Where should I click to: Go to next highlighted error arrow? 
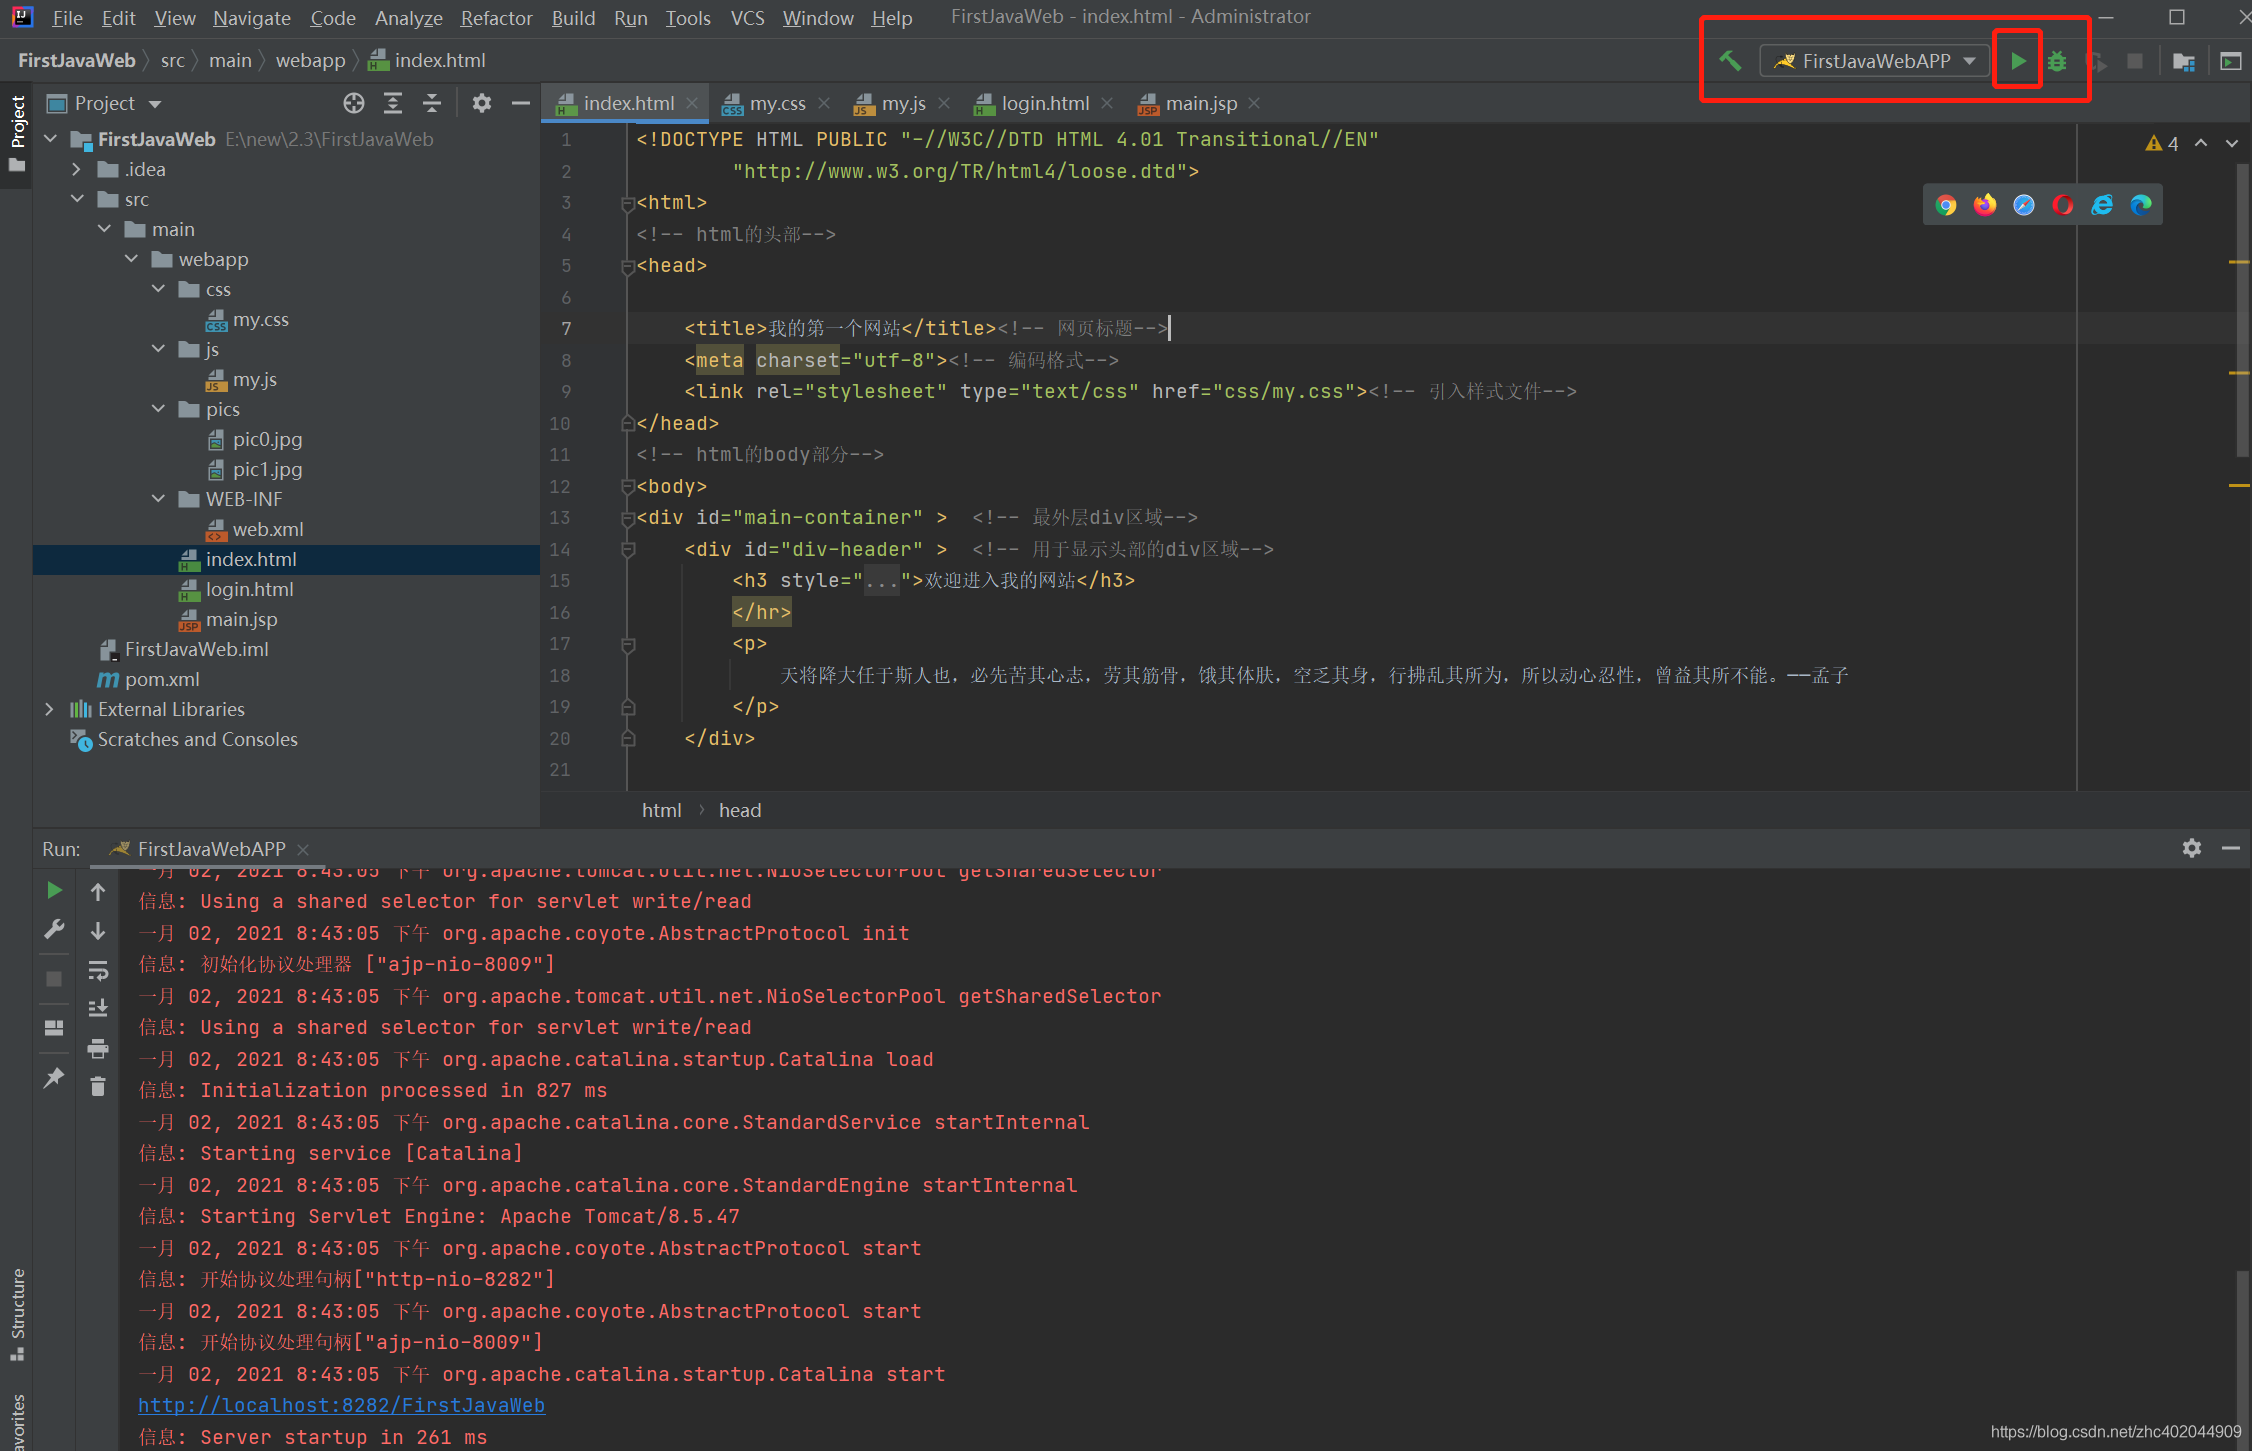(x=2232, y=144)
